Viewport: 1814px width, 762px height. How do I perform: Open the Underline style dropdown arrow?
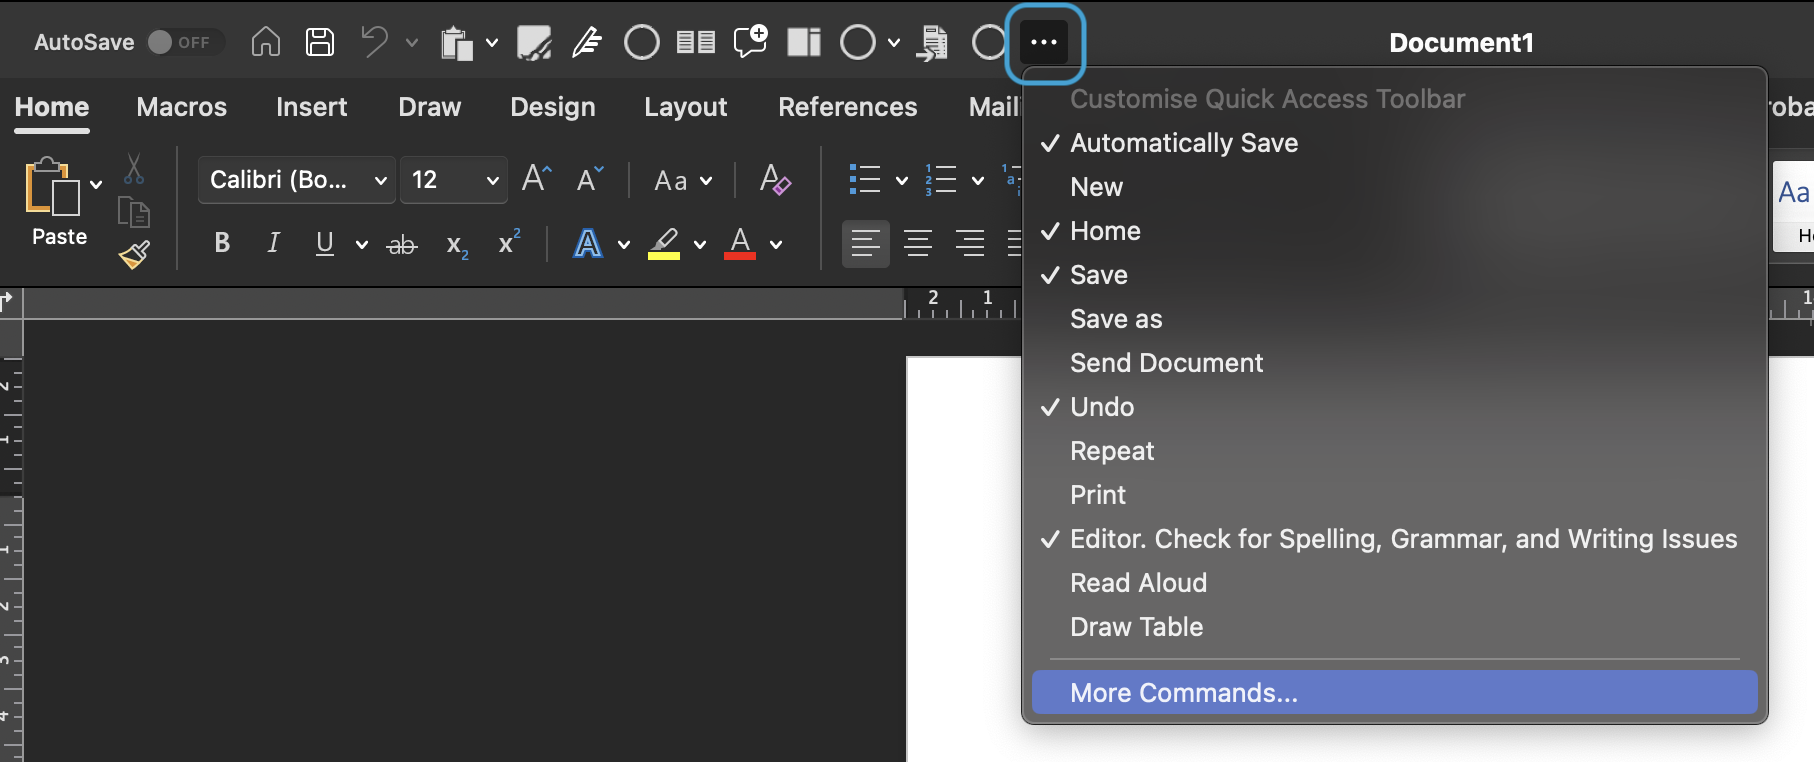[362, 244]
